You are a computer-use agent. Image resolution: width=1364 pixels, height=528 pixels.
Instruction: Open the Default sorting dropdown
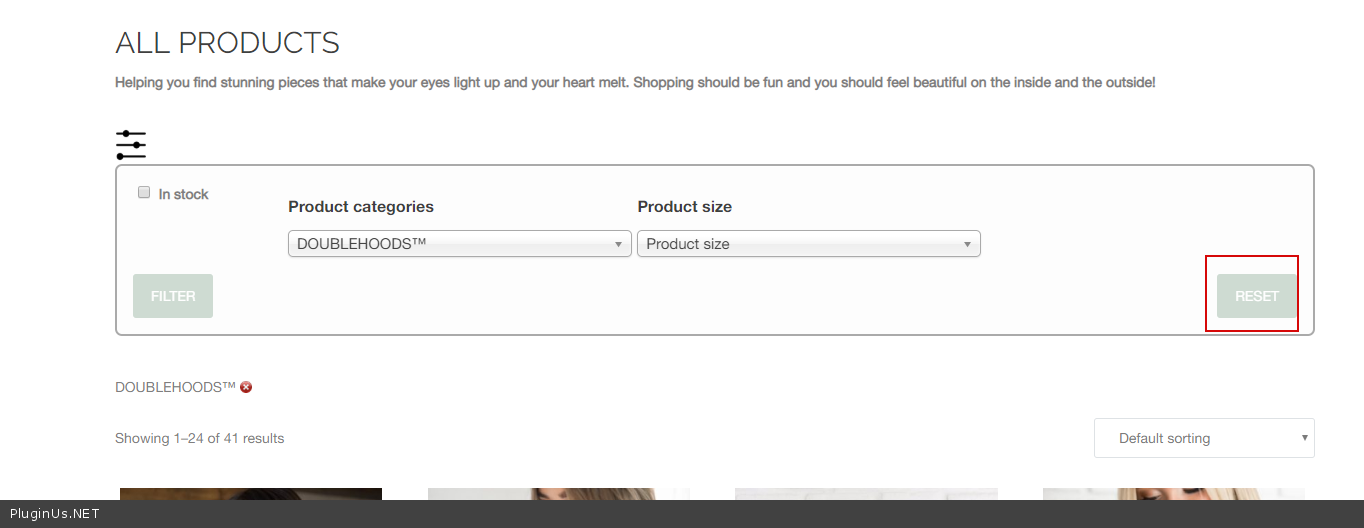(1204, 438)
